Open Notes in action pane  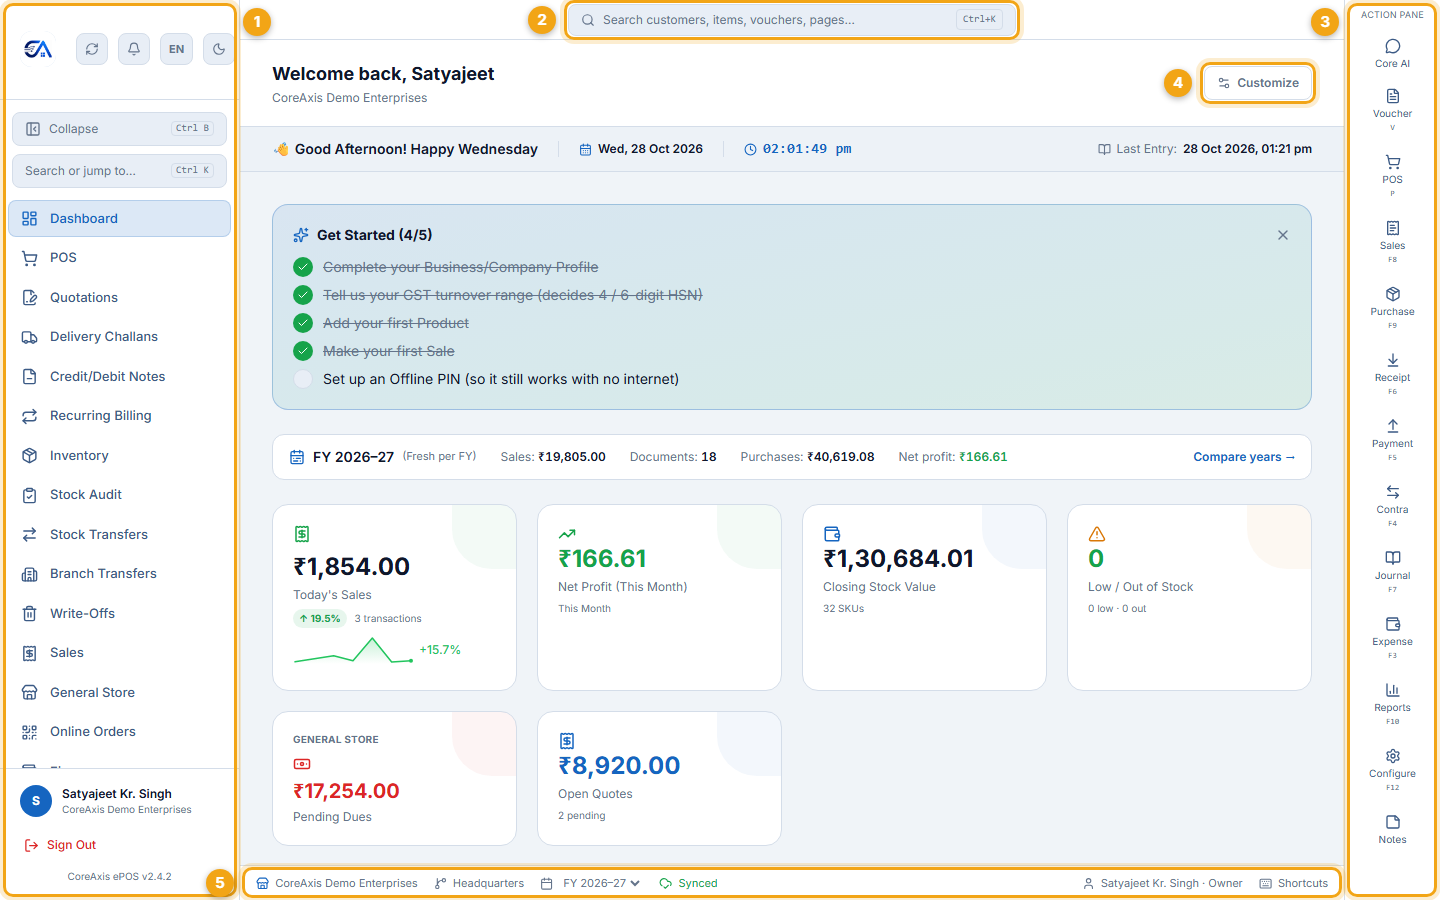click(1392, 829)
